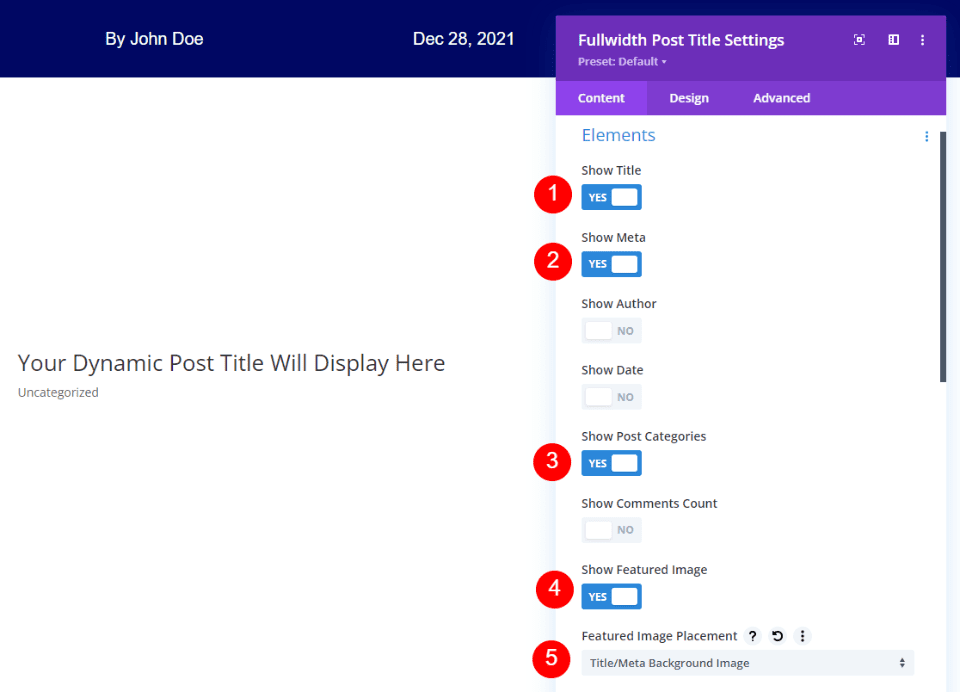Switch to the Design tab
This screenshot has height=692, width=960.
click(x=688, y=97)
